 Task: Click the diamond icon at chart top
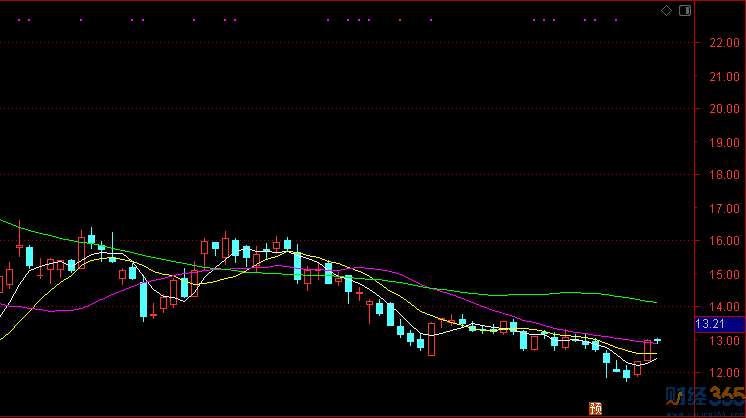click(666, 10)
